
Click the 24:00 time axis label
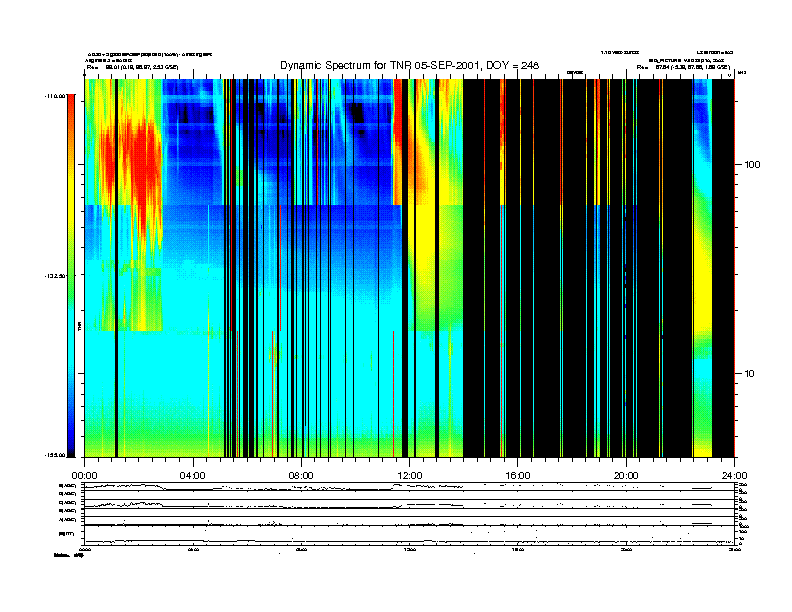(x=734, y=476)
